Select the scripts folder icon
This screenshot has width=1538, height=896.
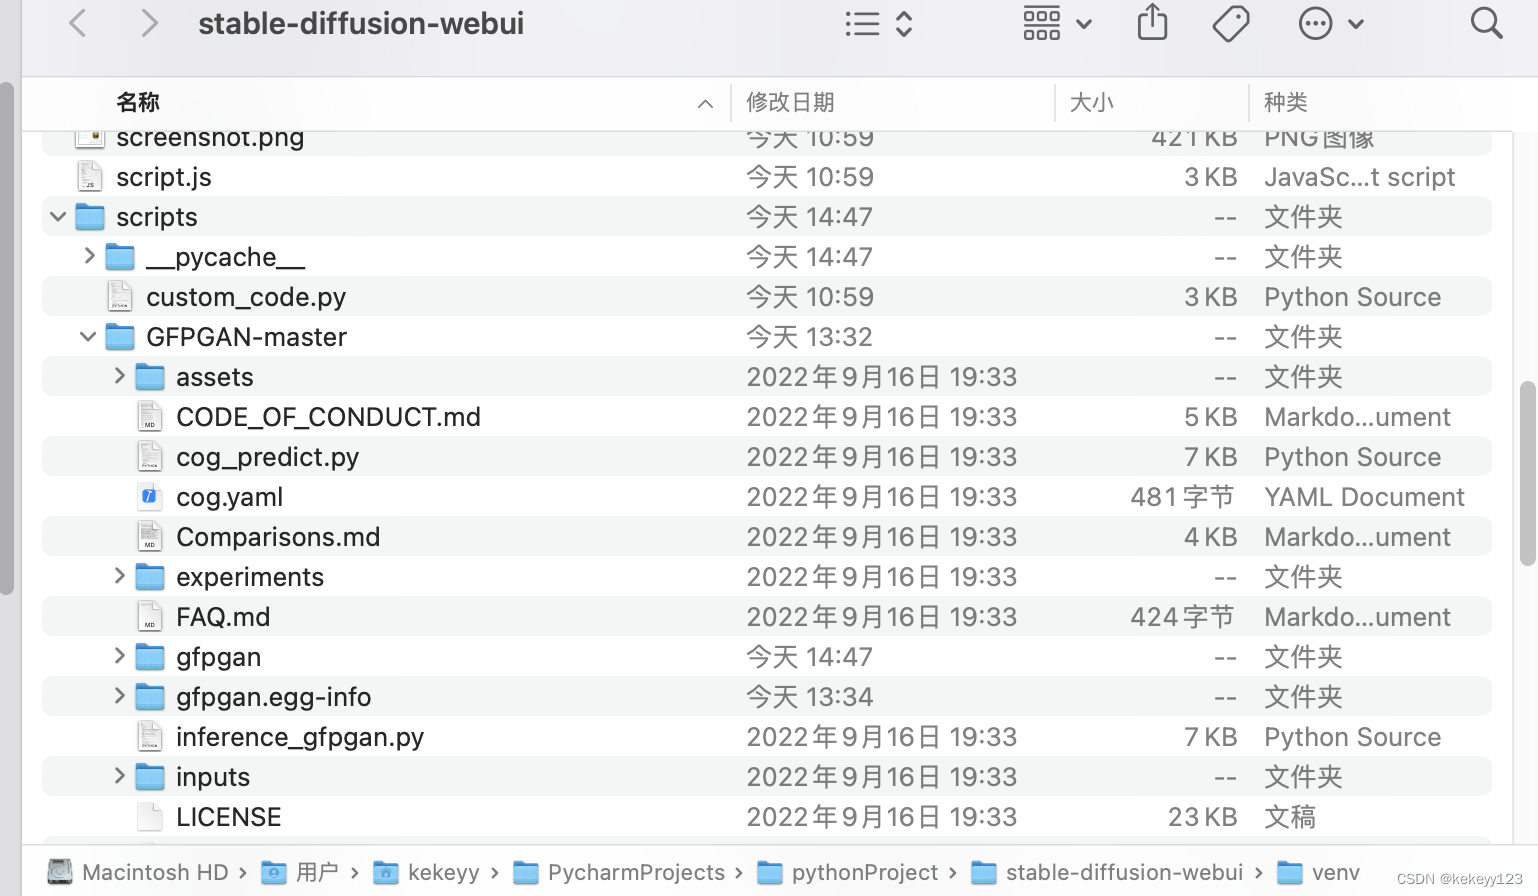[90, 216]
